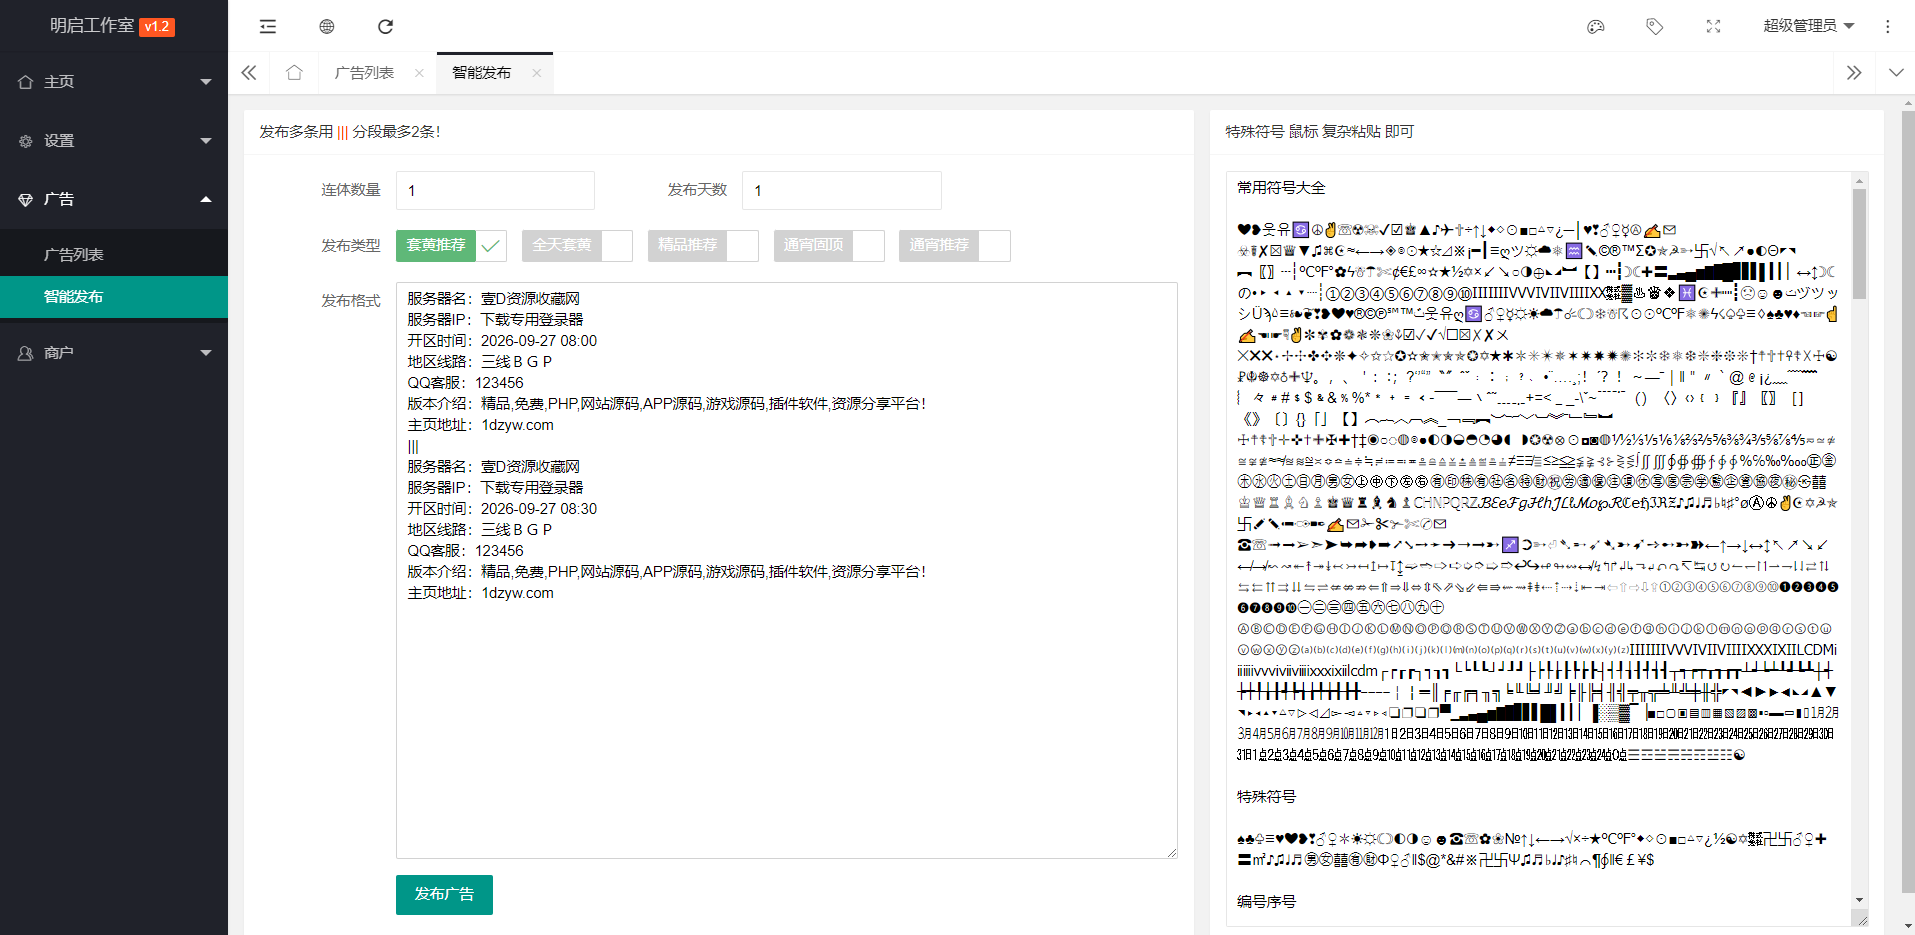Viewport: 1915px width, 935px height.
Task: Click the 编号序号 heading text
Action: [1266, 902]
